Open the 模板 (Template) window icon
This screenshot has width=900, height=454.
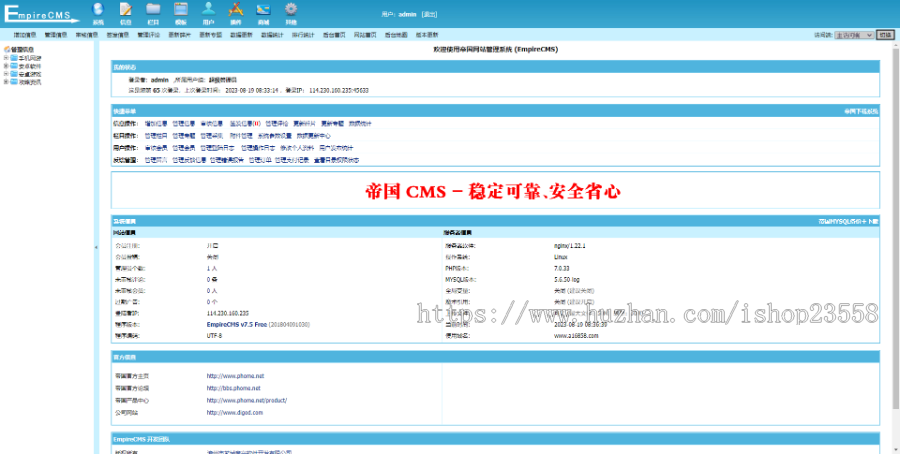(181, 9)
